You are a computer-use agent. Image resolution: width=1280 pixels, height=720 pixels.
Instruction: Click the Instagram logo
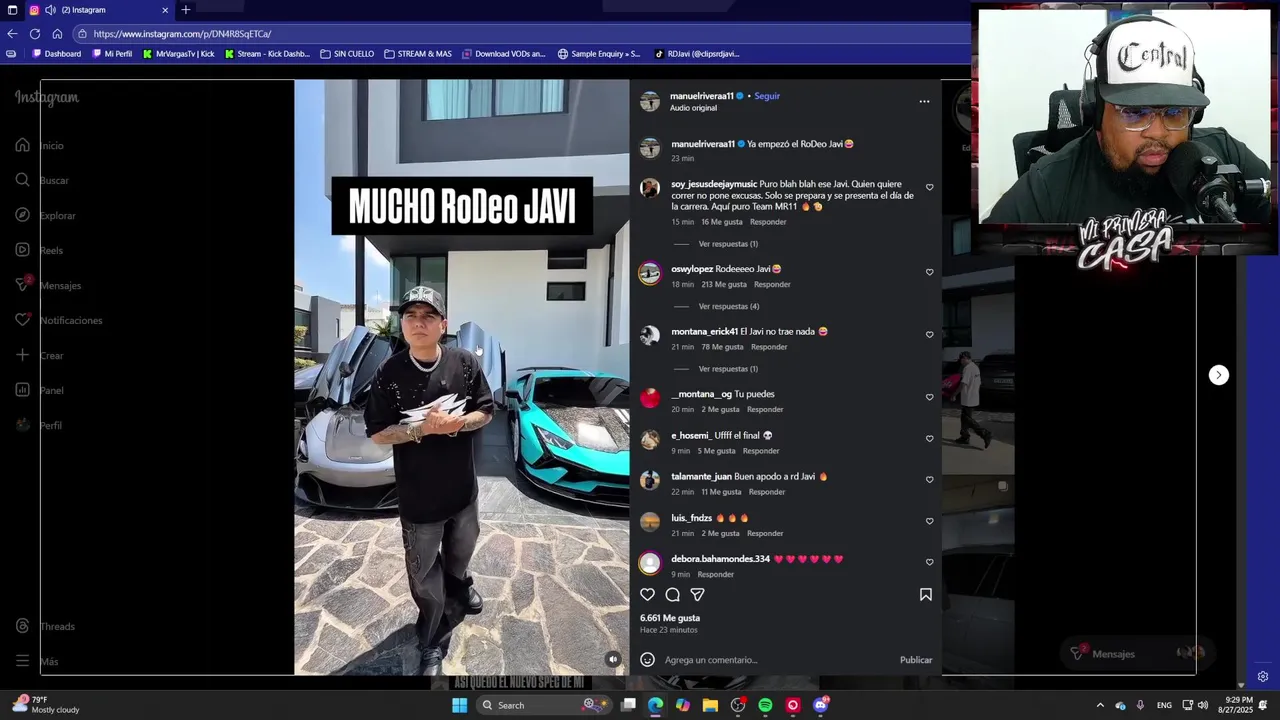(46, 97)
